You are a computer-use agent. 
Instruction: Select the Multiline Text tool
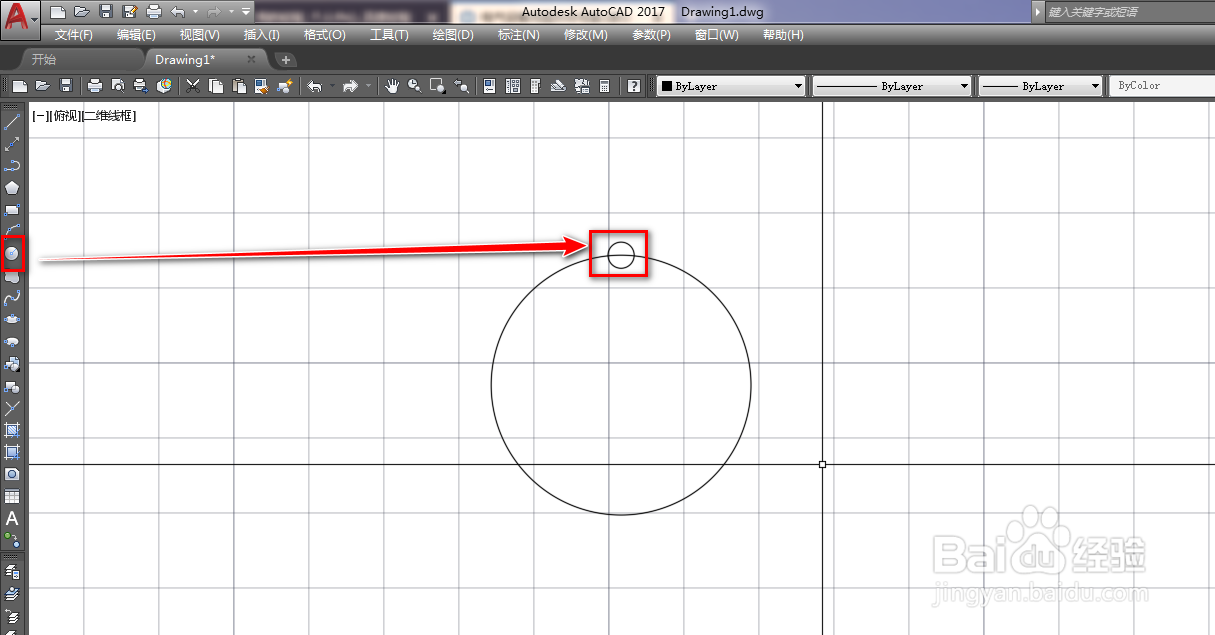[12, 518]
